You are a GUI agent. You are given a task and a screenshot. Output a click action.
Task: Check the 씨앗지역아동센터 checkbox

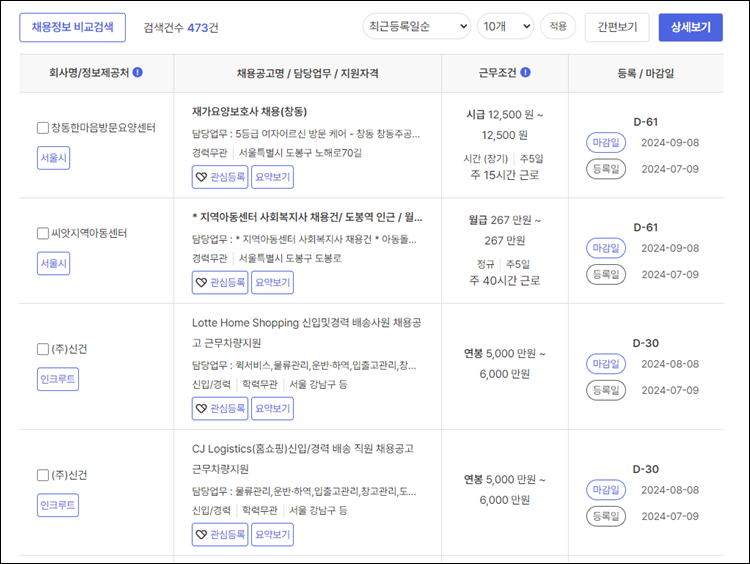click(x=43, y=233)
